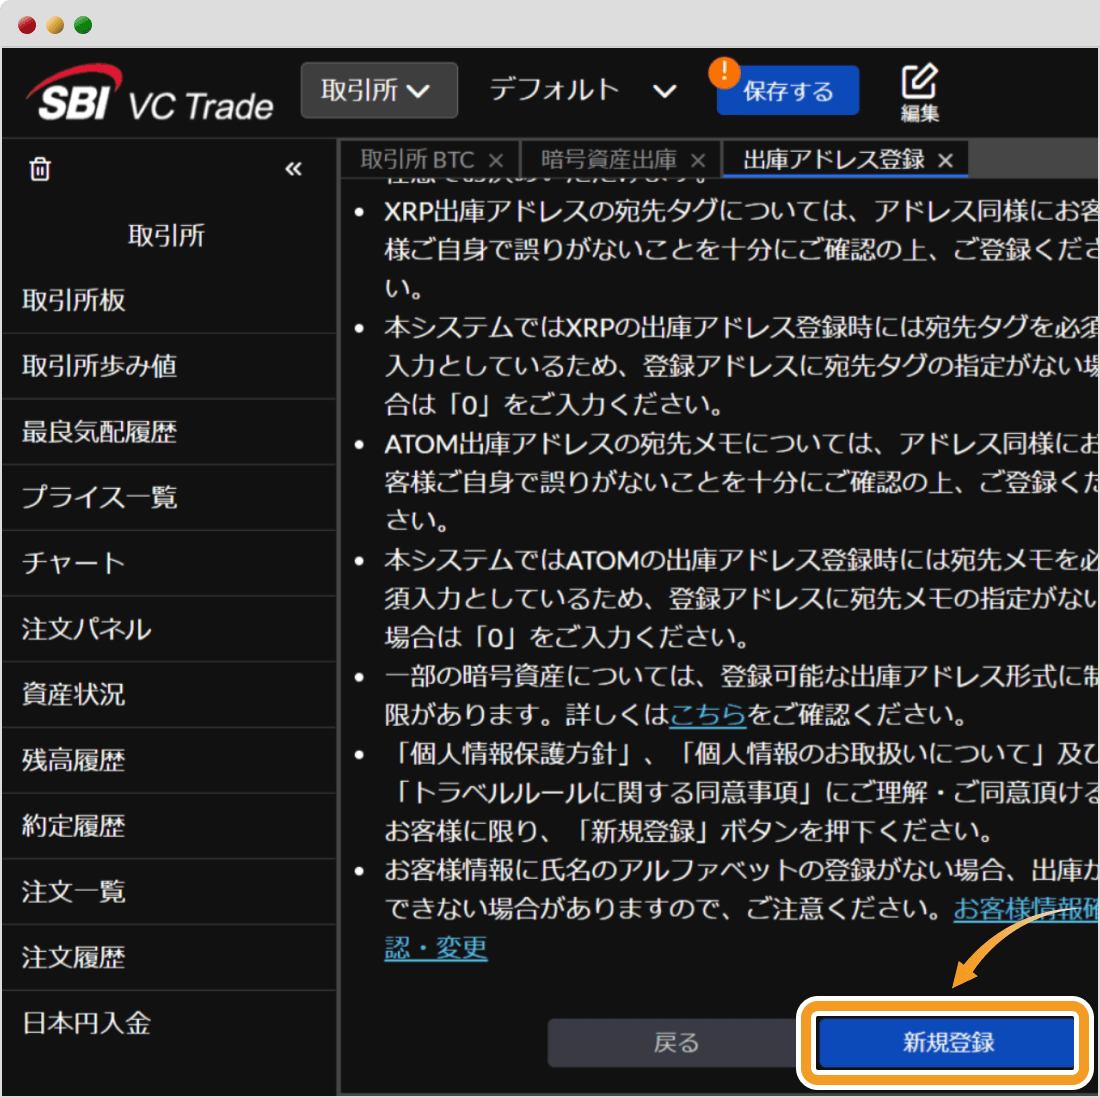
Task: Collapse the sidebar with double chevron
Action: point(293,168)
